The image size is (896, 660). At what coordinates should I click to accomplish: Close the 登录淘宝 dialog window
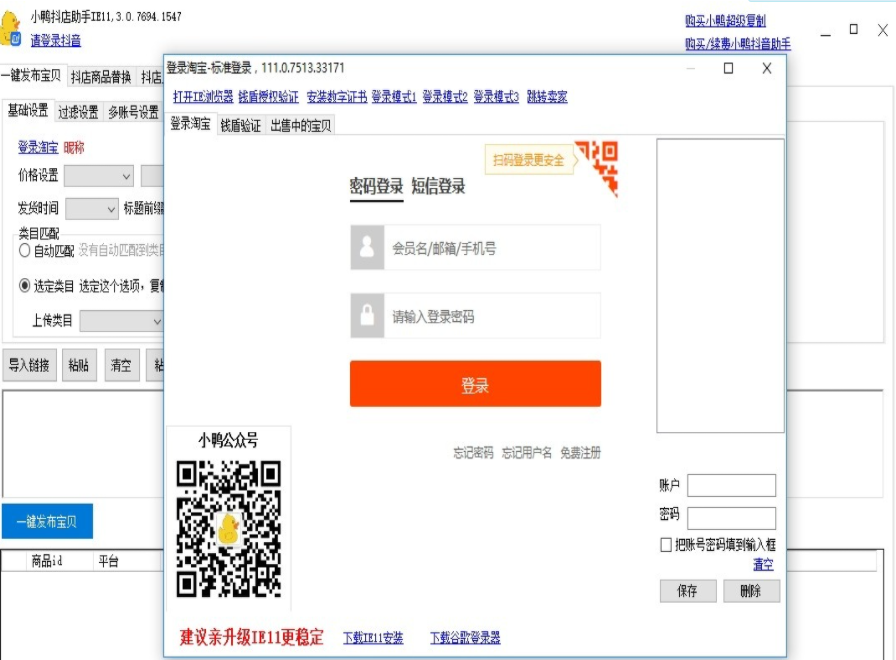click(x=767, y=69)
